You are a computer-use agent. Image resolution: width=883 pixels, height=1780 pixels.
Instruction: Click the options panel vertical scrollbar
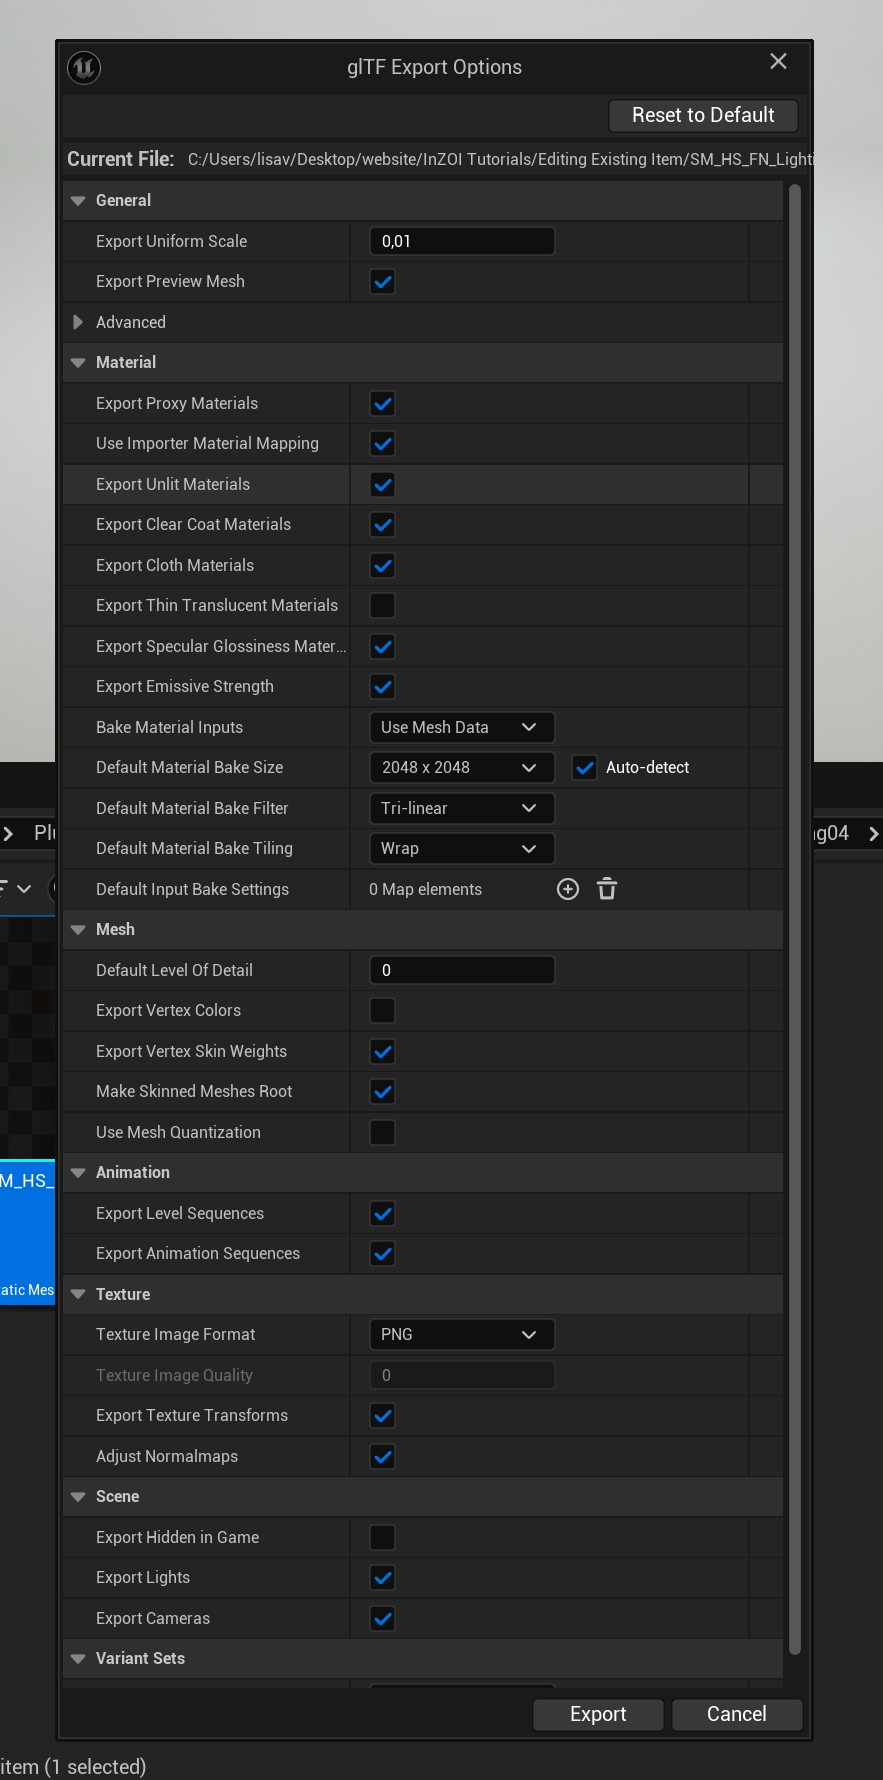[x=795, y=920]
